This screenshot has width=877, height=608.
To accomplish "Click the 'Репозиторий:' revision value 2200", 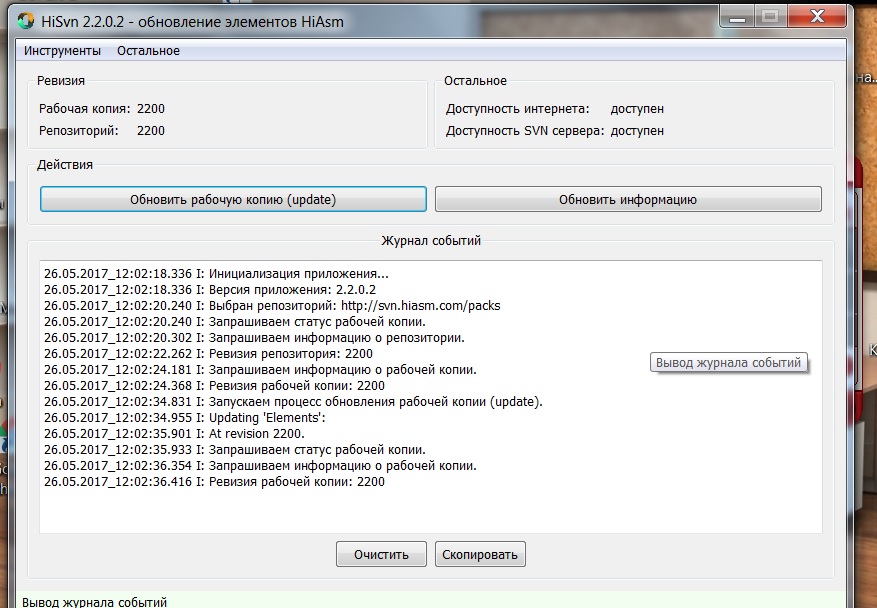I will coord(151,131).
